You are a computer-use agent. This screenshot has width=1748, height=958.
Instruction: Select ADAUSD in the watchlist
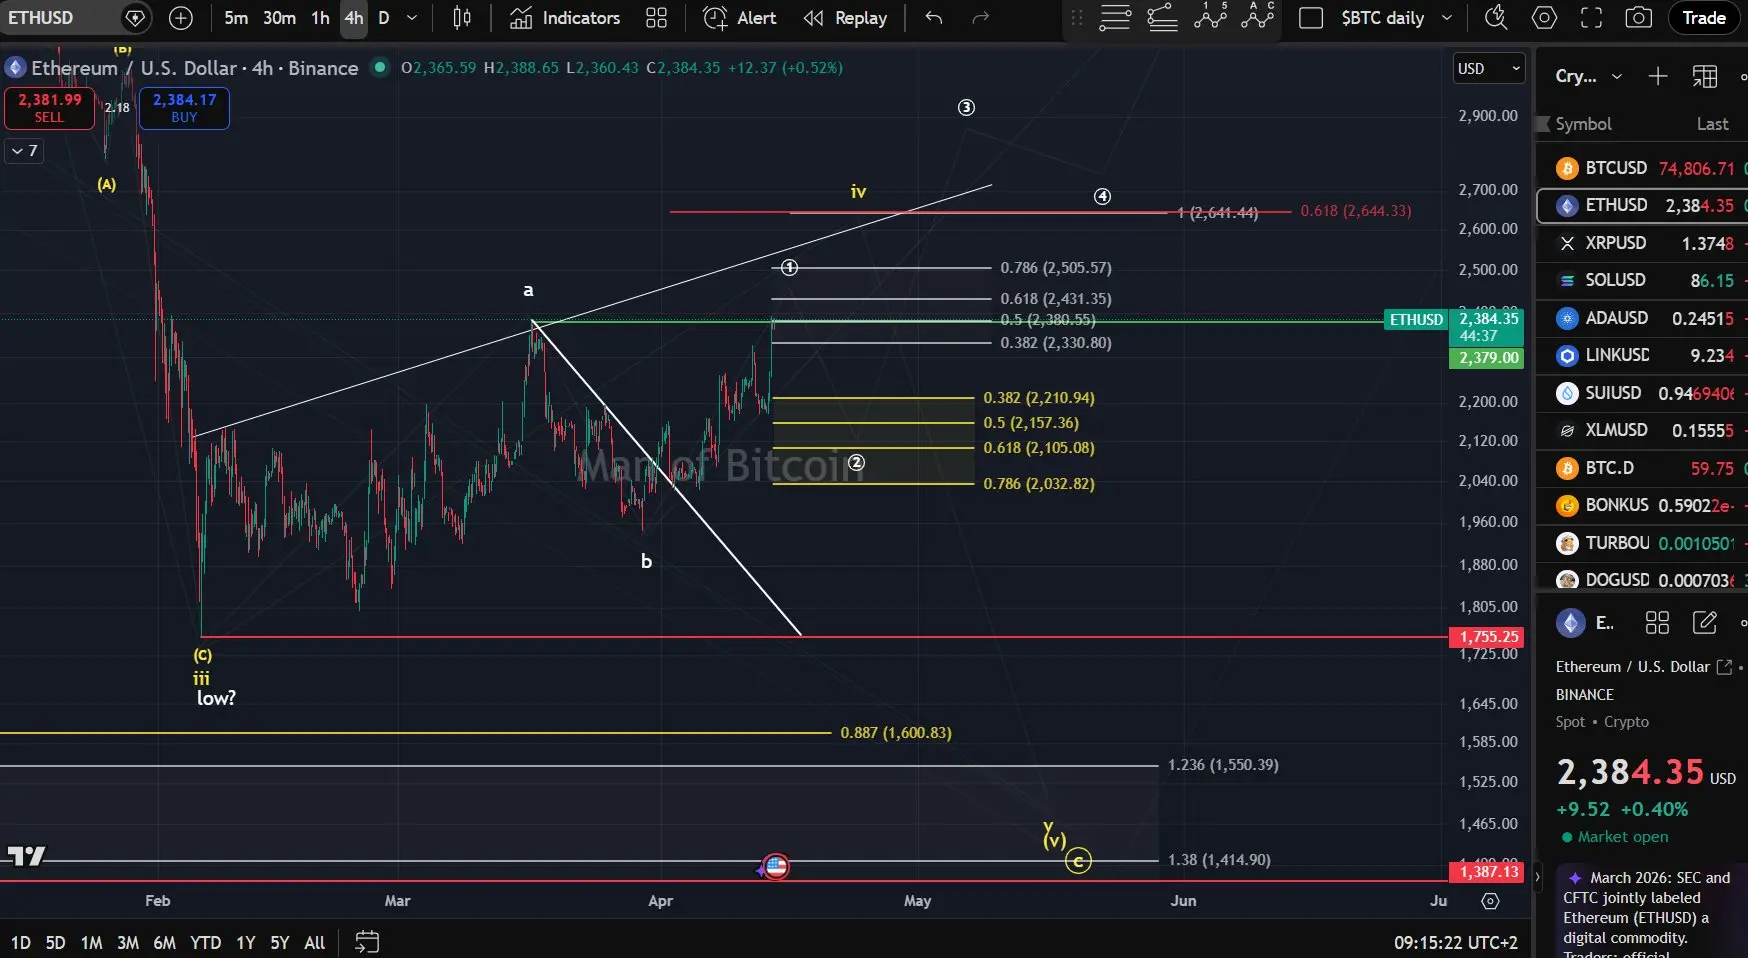click(x=1642, y=318)
